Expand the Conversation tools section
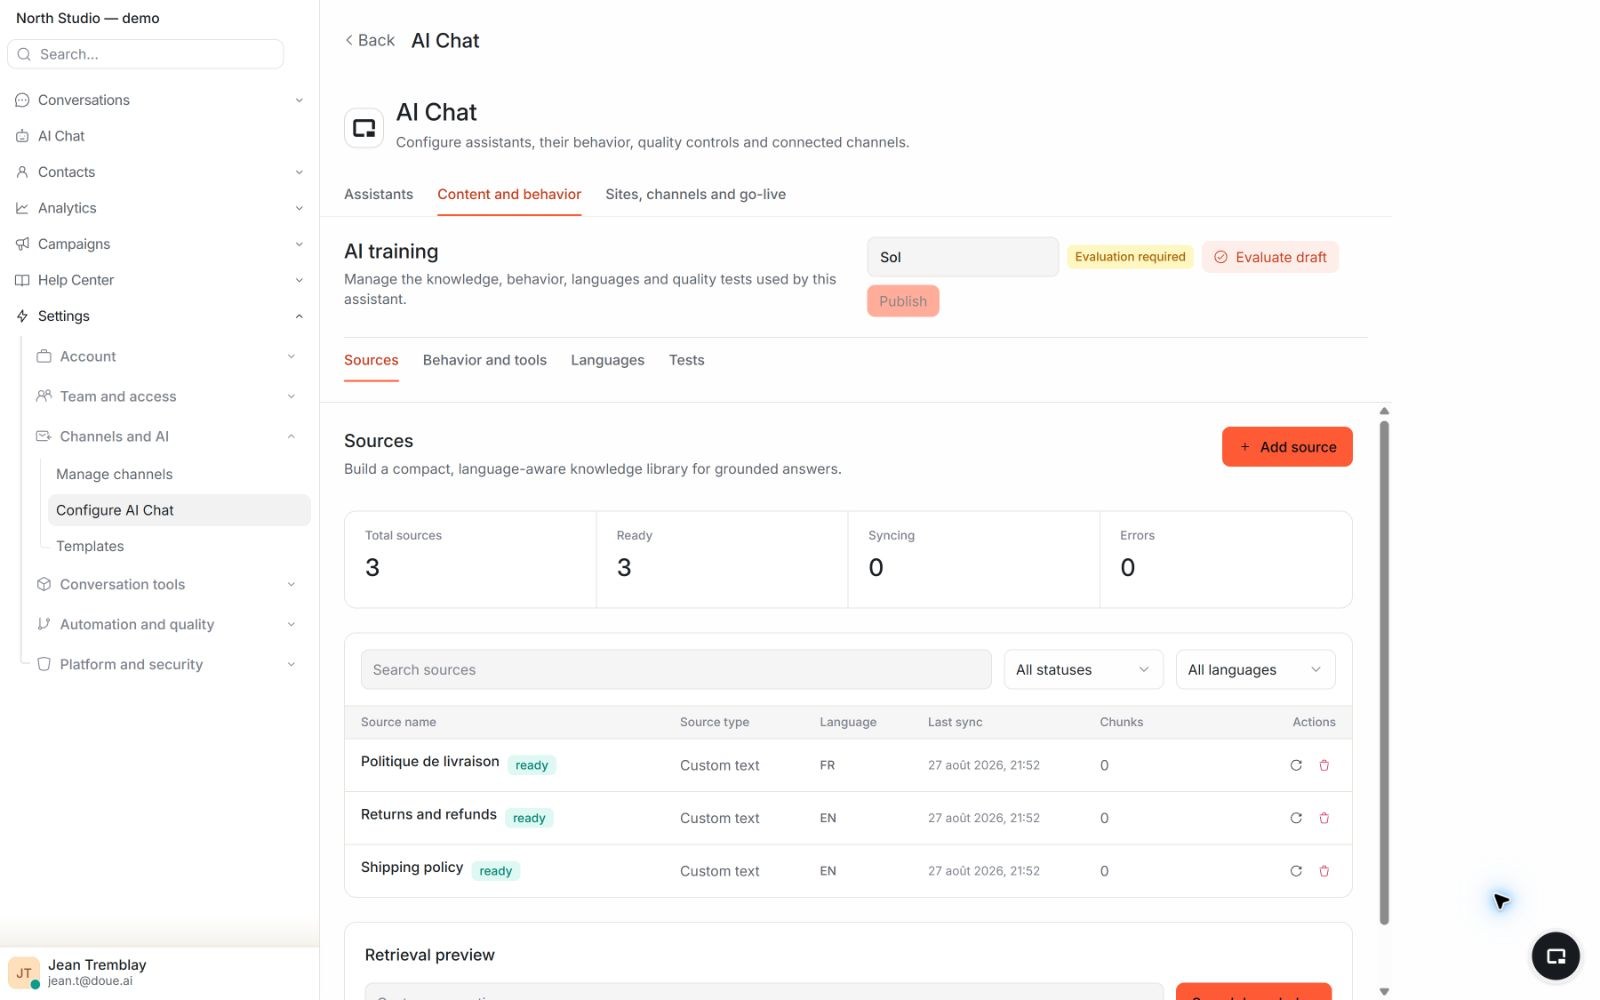1600x1000 pixels. click(x=166, y=585)
